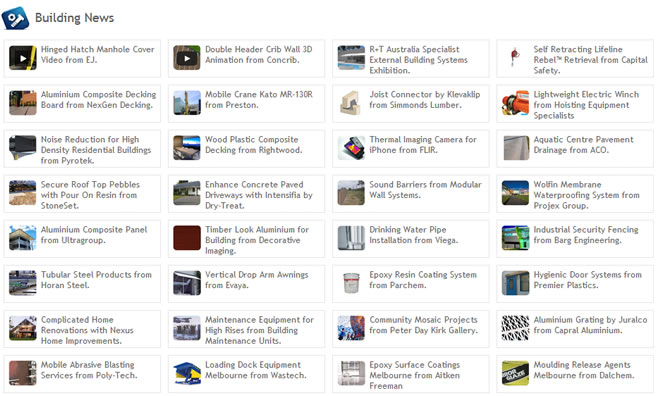The height and width of the screenshot is (396, 656).
Task: Click the Epoxy Resin Coating bucket image
Action: pos(351,283)
